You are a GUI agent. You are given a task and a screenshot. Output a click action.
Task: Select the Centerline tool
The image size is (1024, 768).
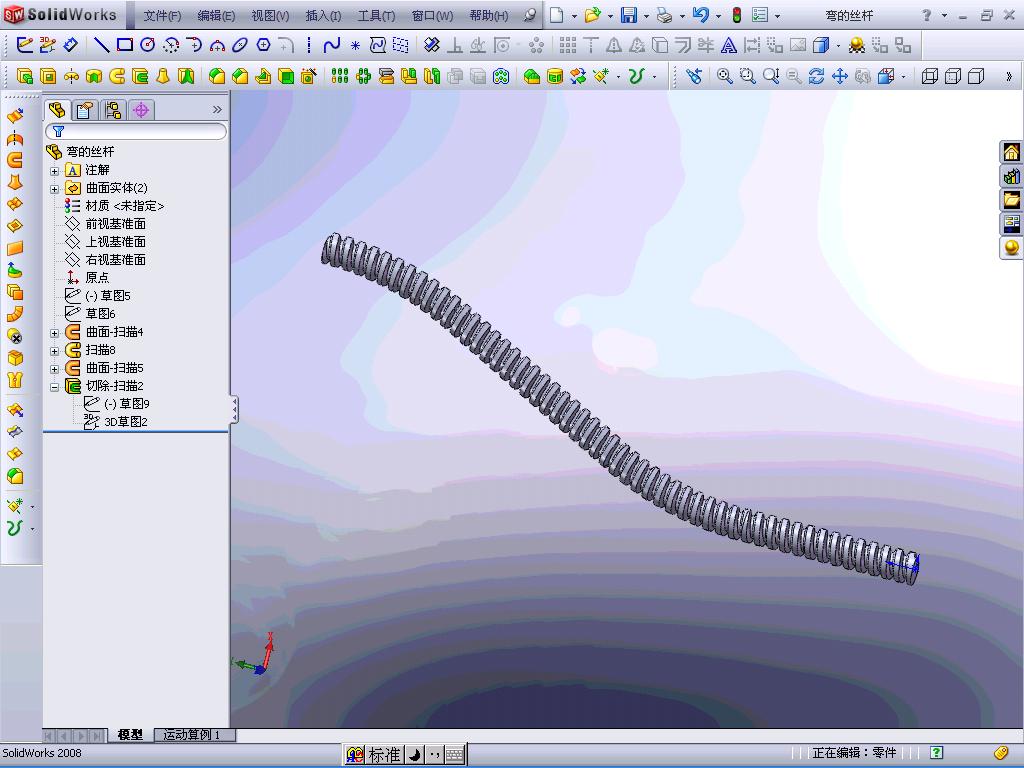coord(308,45)
